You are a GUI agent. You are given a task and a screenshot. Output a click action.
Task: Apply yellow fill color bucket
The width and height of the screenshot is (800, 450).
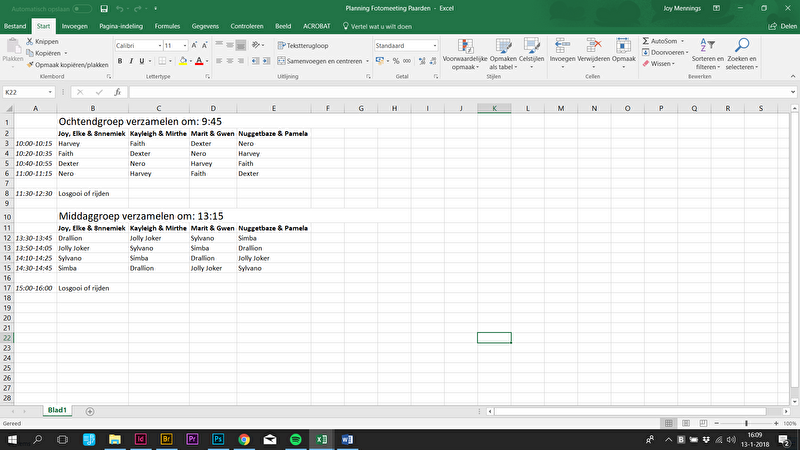(x=183, y=61)
